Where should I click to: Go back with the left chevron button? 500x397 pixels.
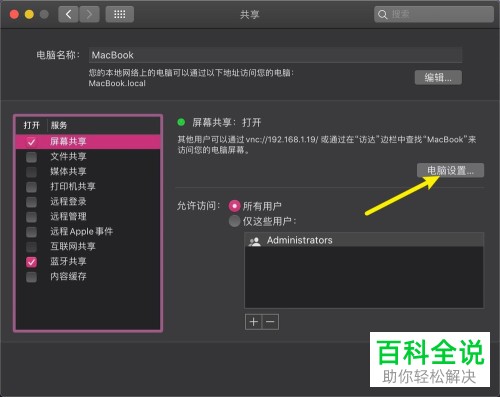69,14
